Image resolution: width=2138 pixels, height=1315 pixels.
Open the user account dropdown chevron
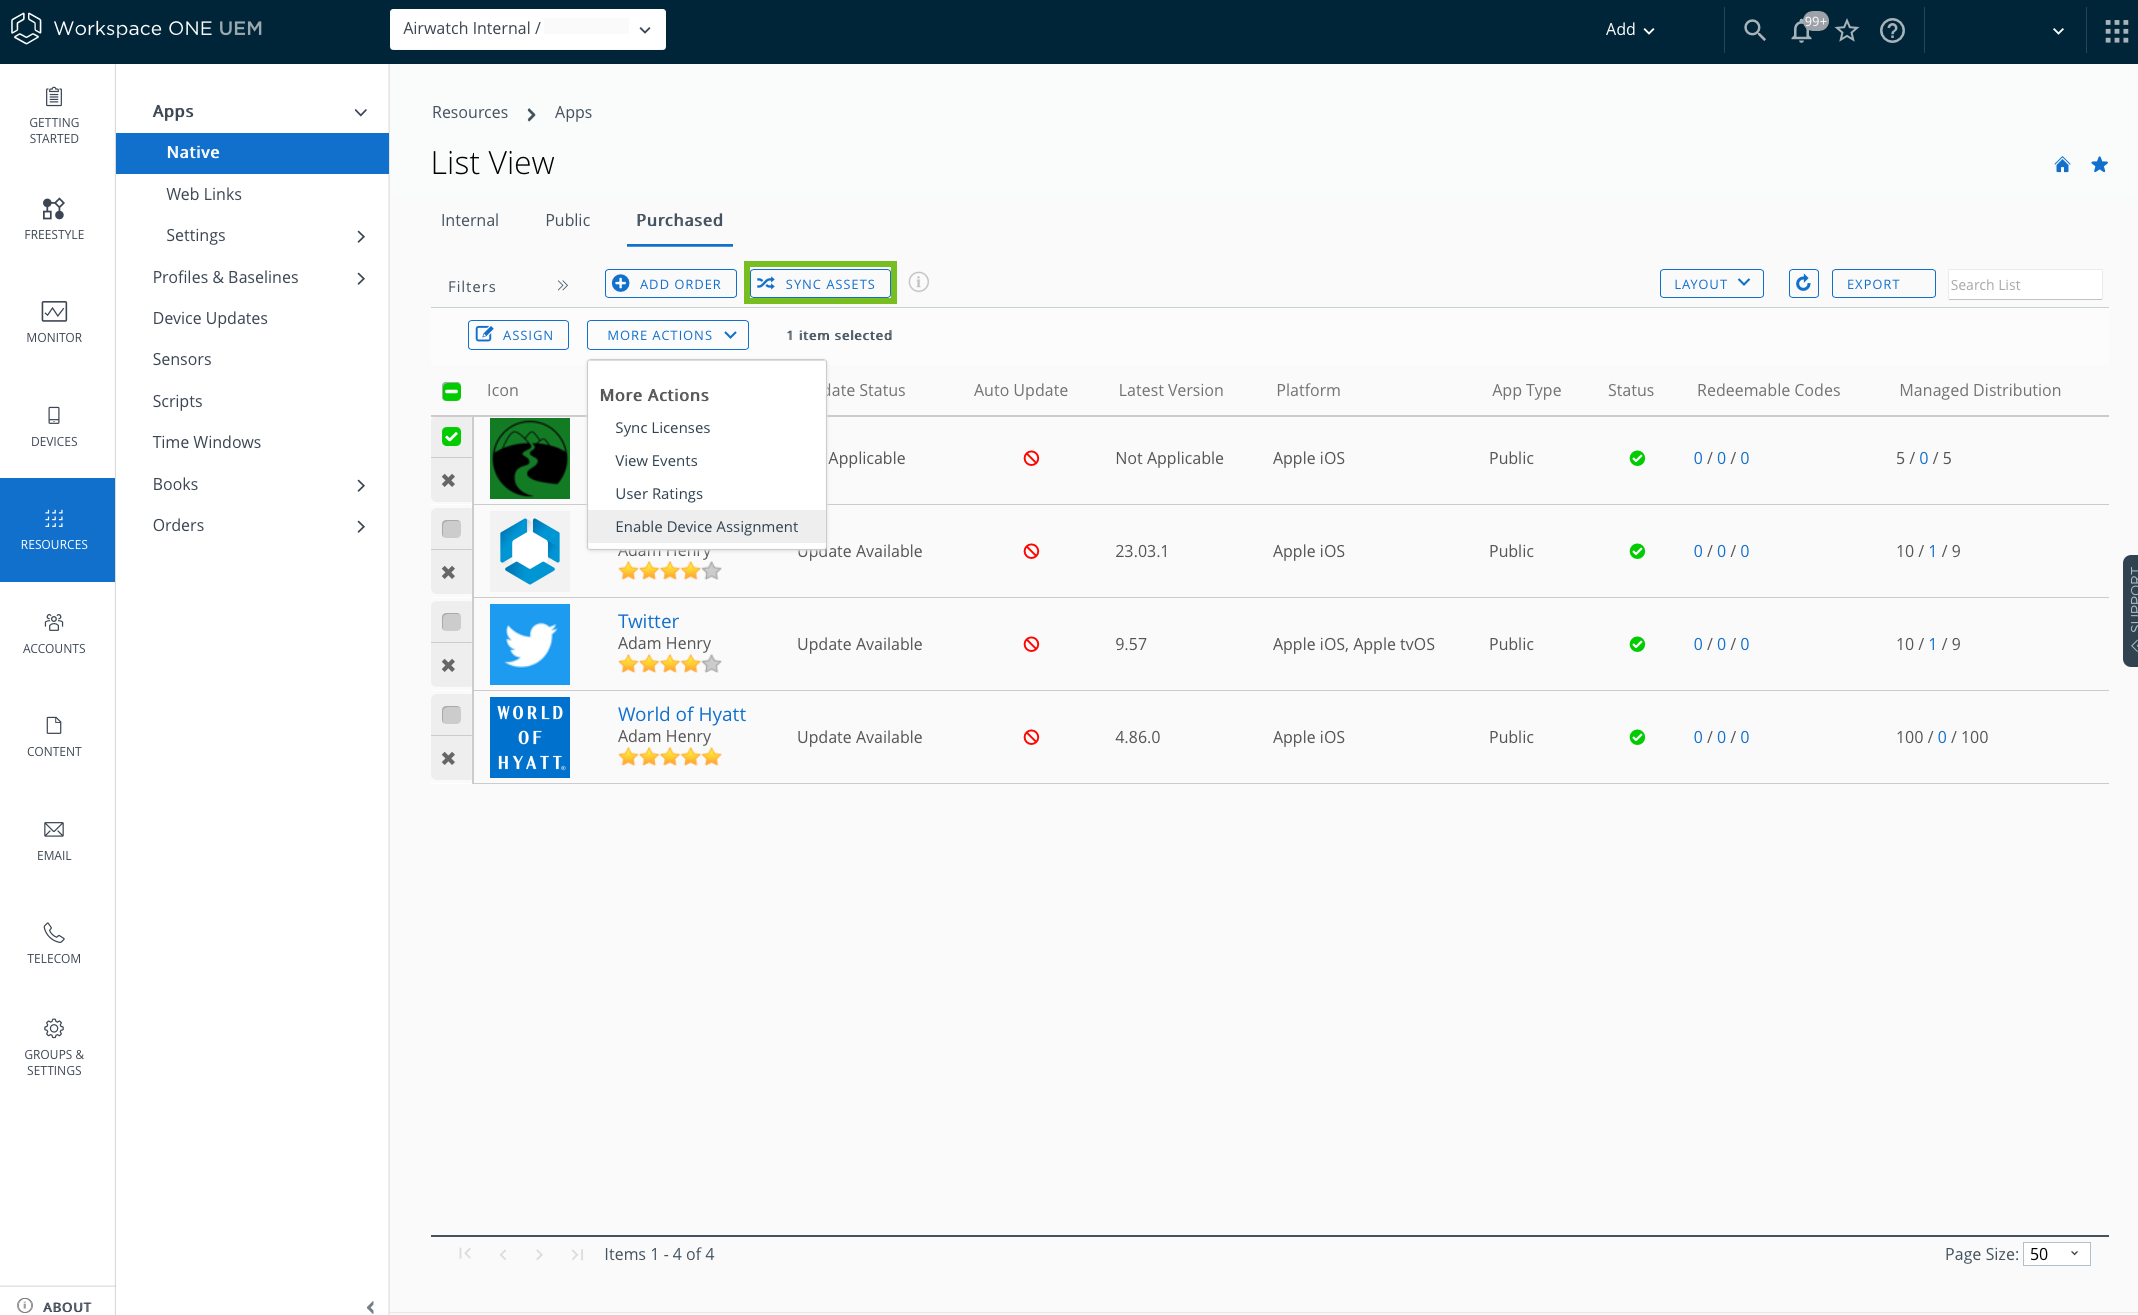(2058, 31)
